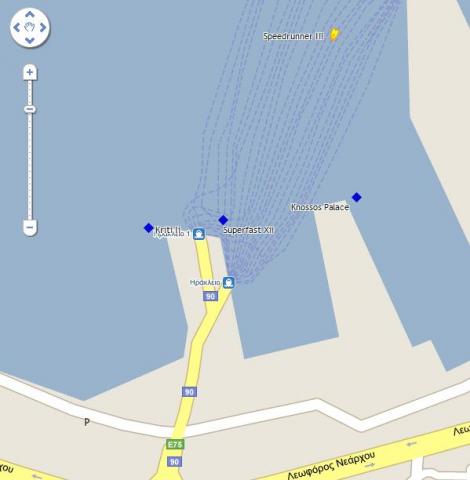Pan the map left with the arrow
Image resolution: width=470 pixels, height=480 pixels.
tap(16, 27)
